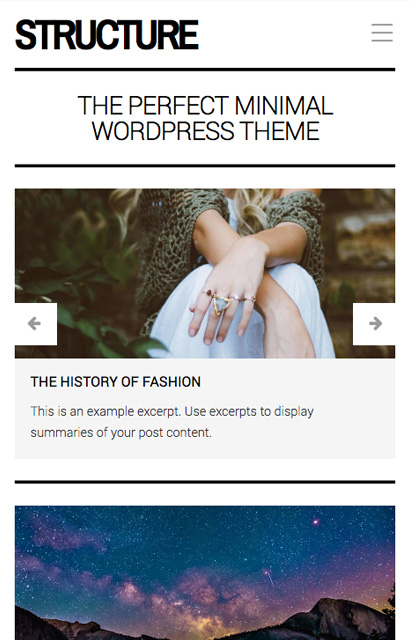
Task: Advance to the next slide arrow
Action: click(375, 323)
